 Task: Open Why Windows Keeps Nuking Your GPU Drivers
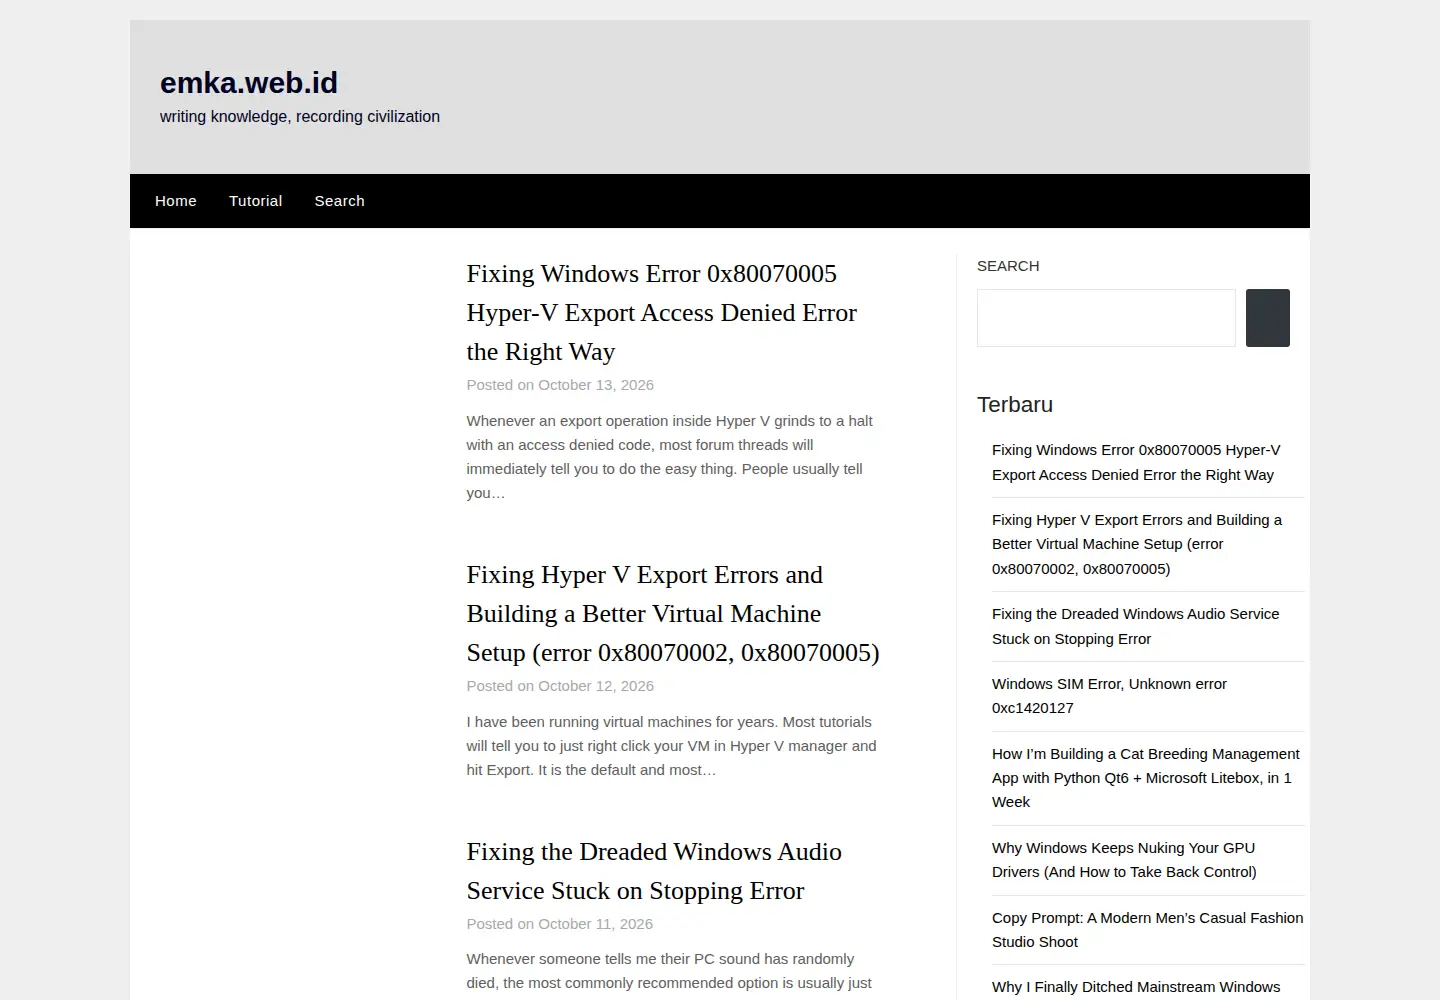pyautogui.click(x=1124, y=860)
